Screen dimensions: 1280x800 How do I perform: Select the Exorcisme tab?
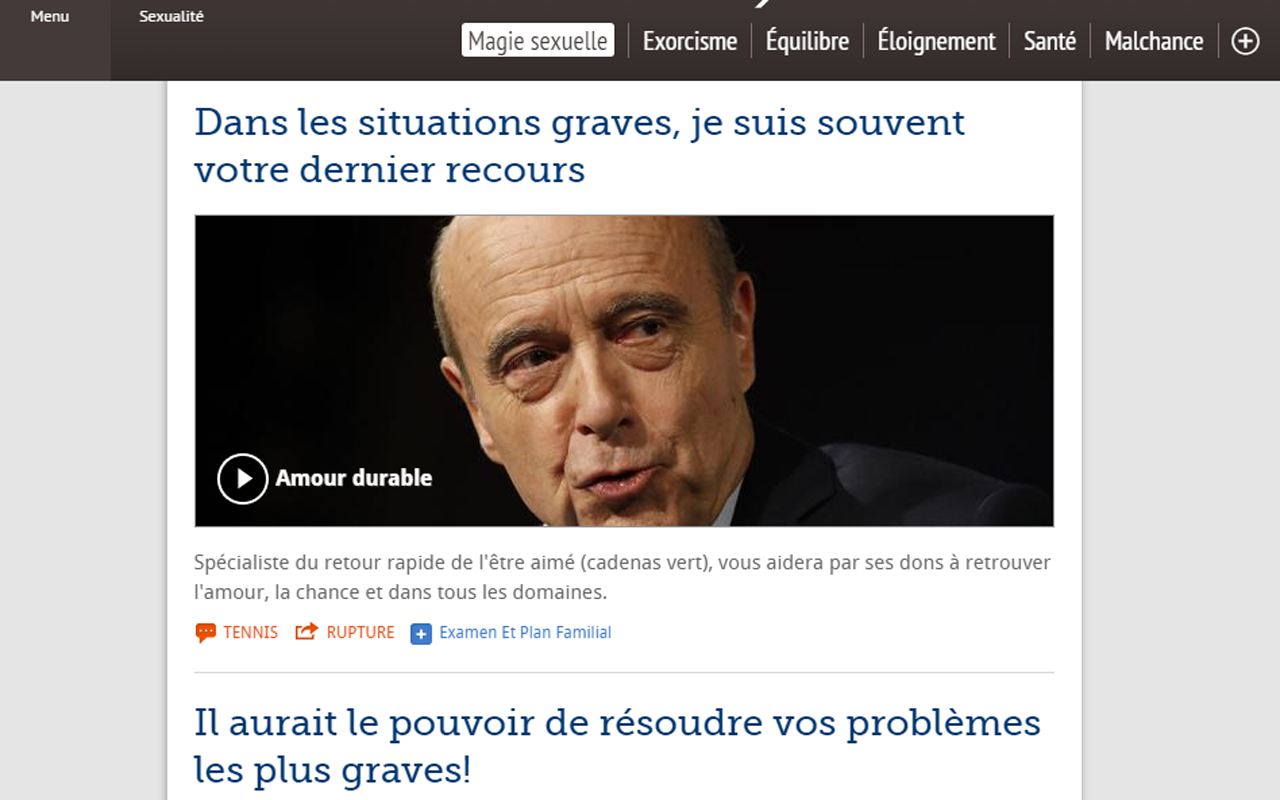click(x=690, y=41)
